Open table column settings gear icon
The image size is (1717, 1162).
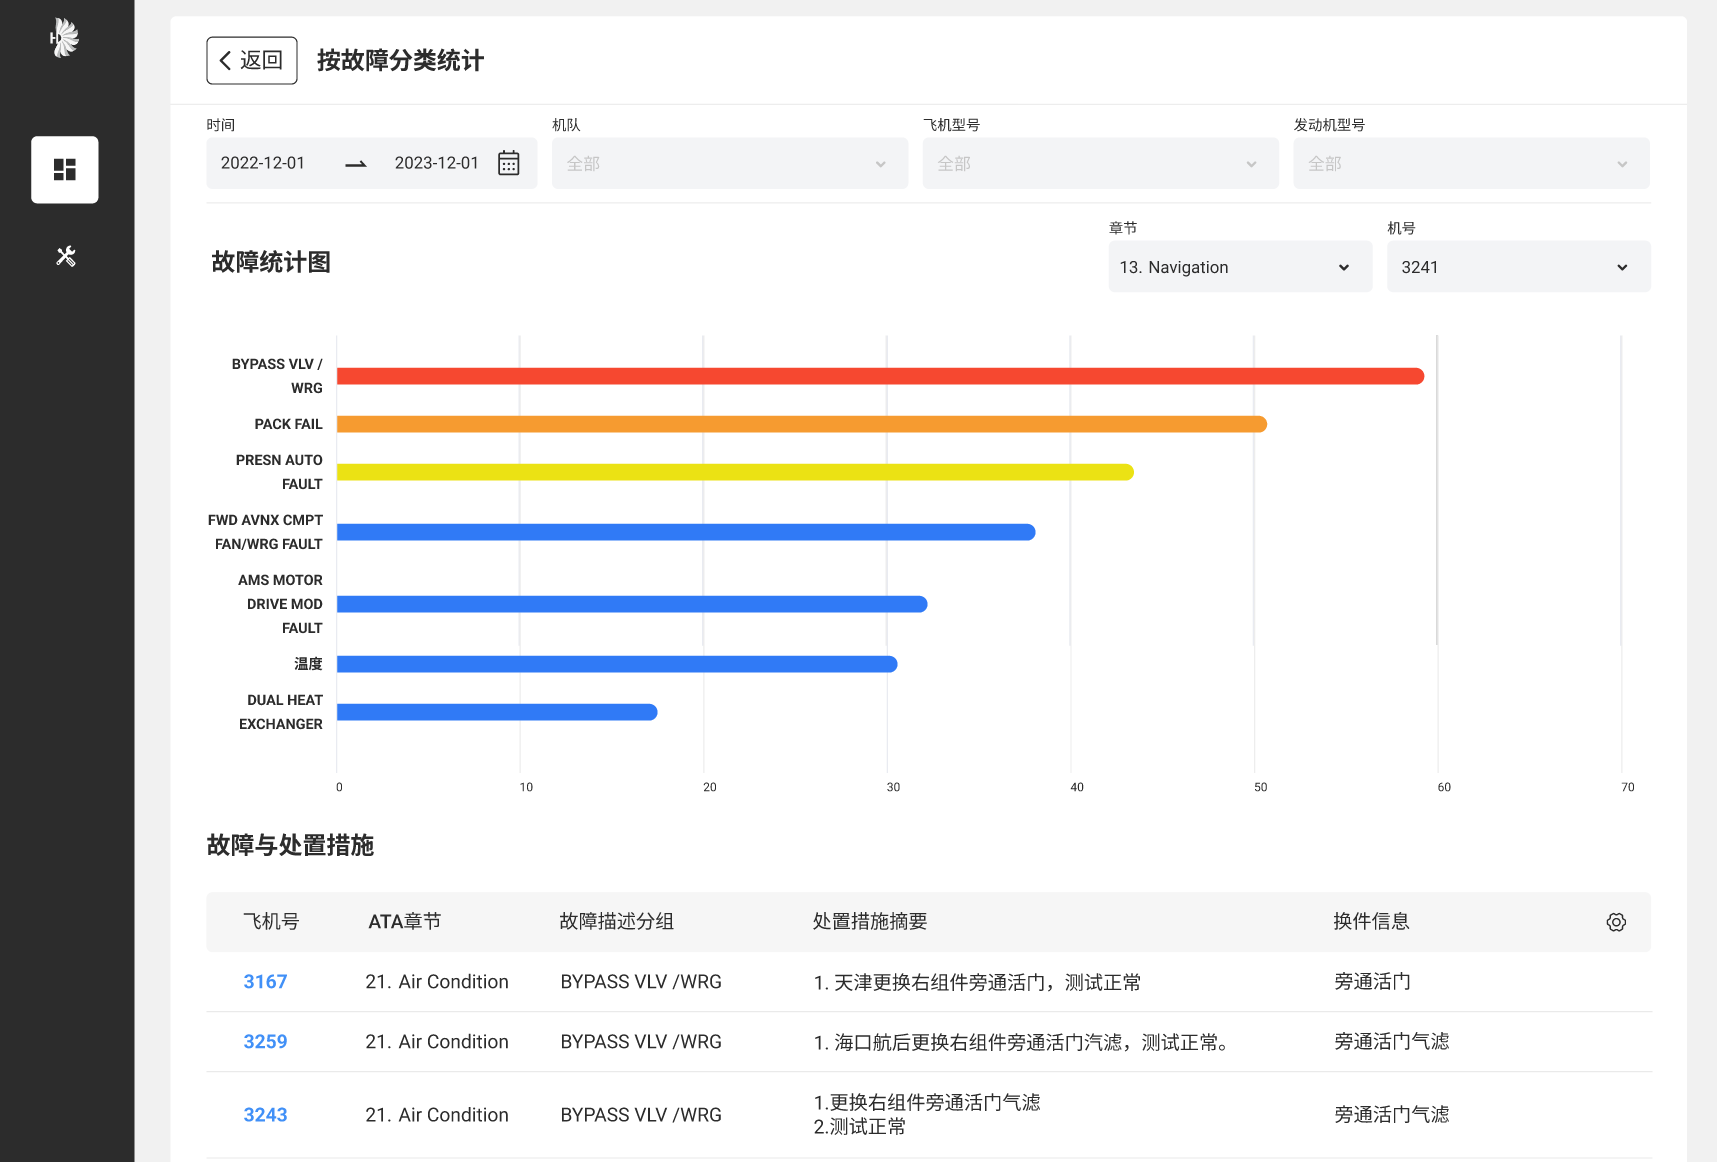pyautogui.click(x=1615, y=922)
